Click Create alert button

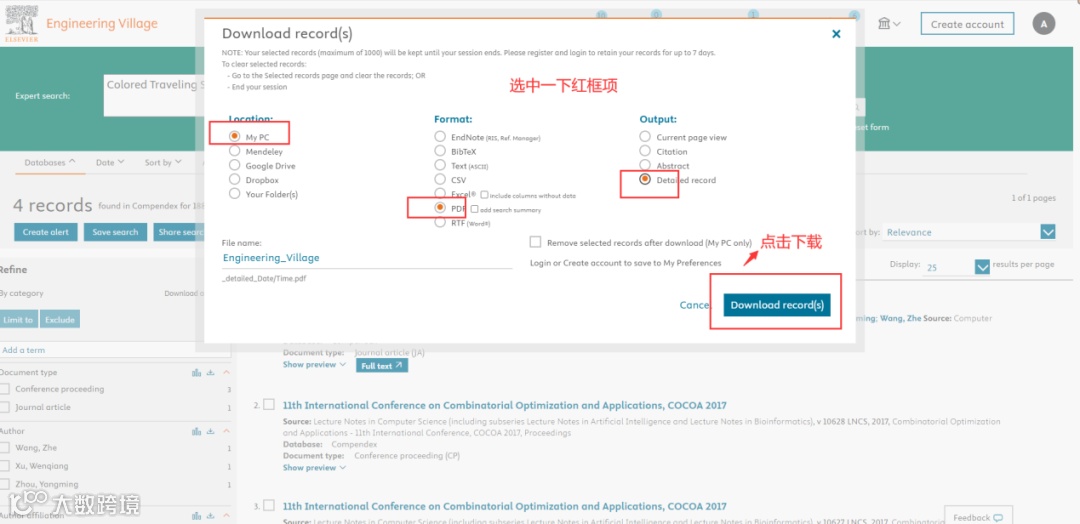click(45, 232)
